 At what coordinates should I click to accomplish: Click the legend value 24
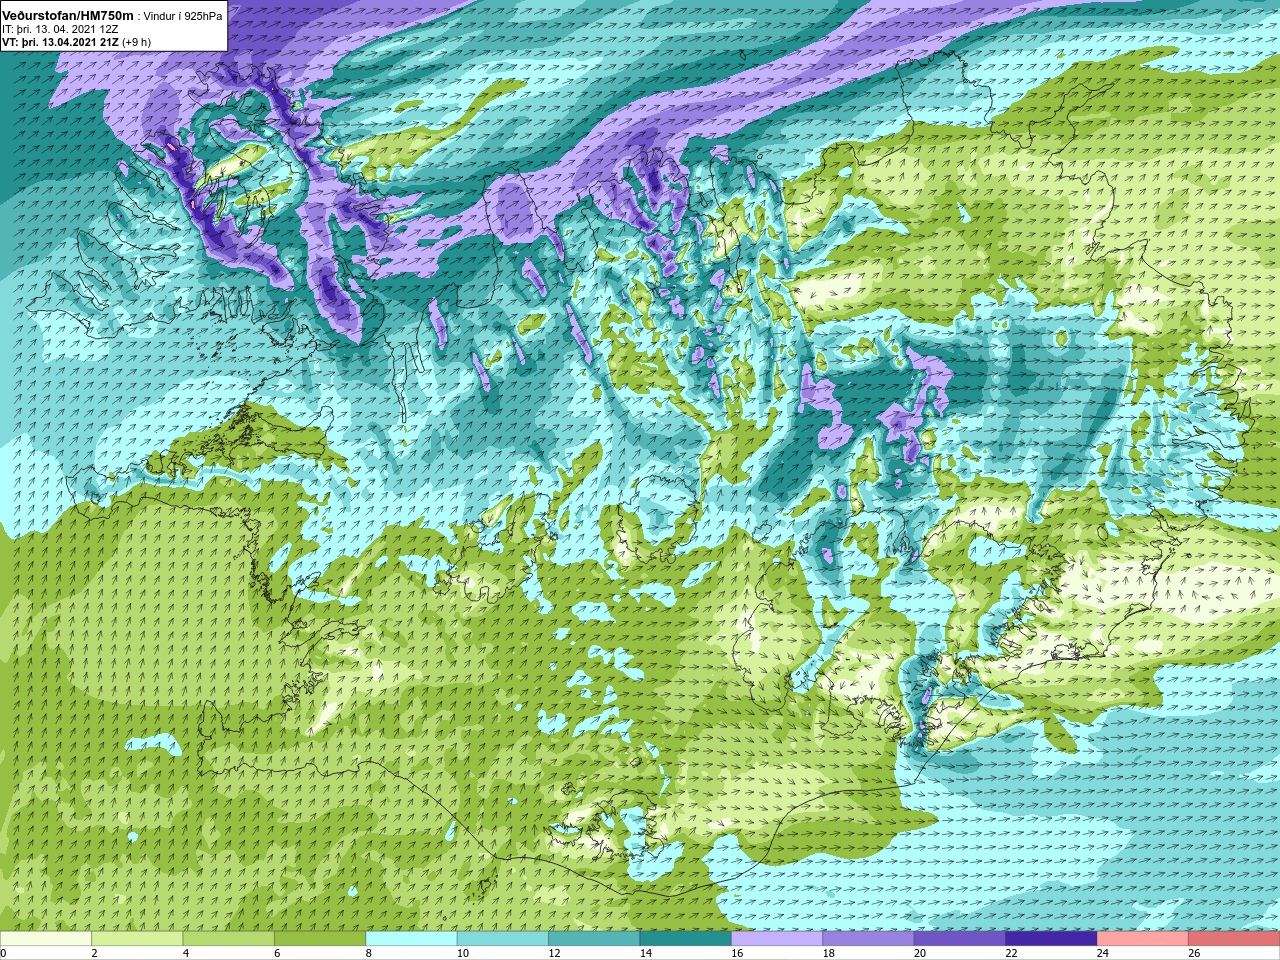[1102, 953]
